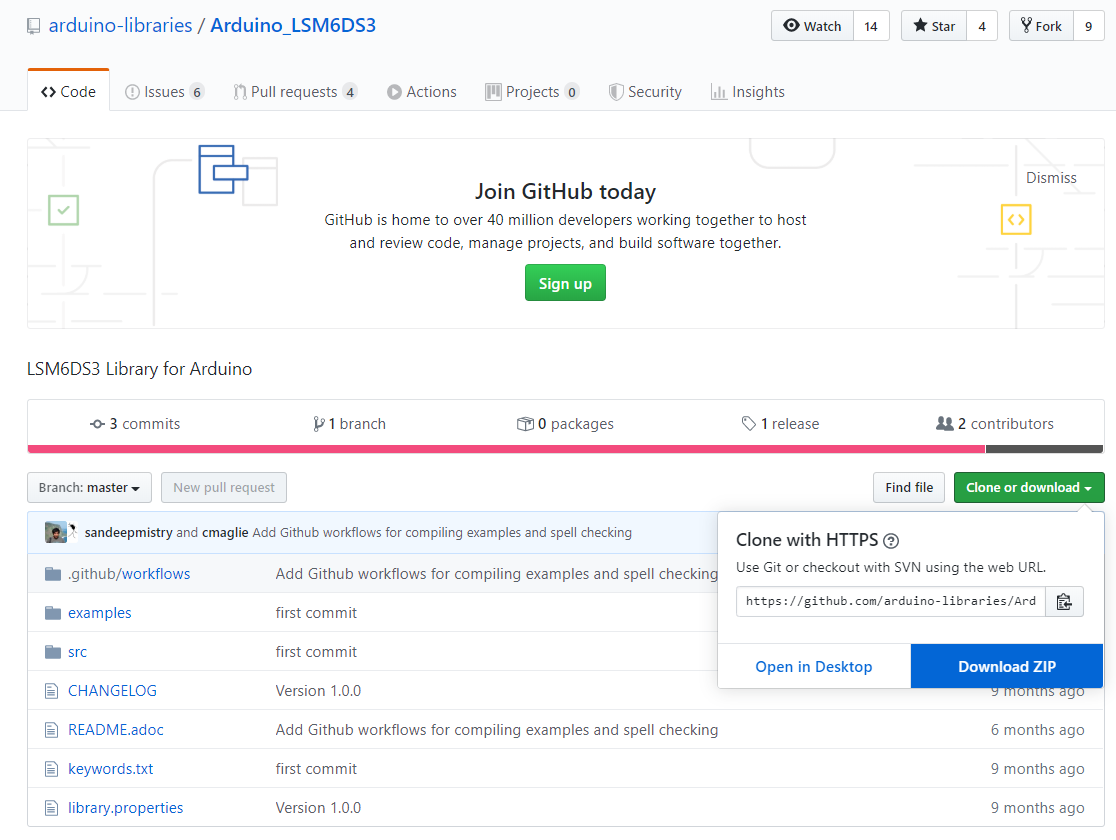Click the file icon for CHANGELOG
Image resolution: width=1116 pixels, height=840 pixels.
coord(51,691)
